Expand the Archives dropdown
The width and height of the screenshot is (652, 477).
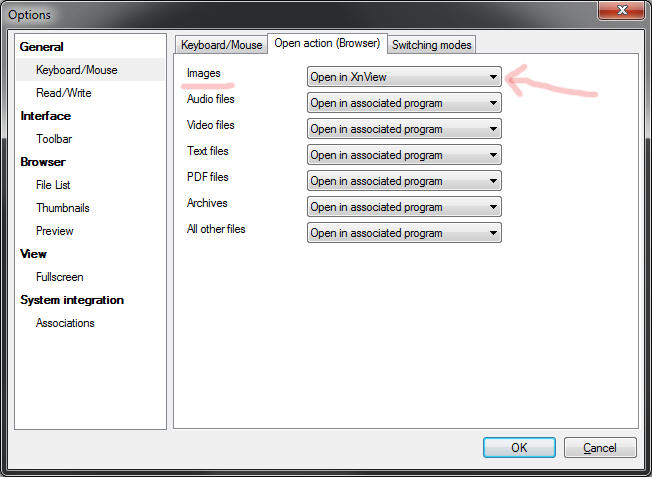(x=403, y=207)
